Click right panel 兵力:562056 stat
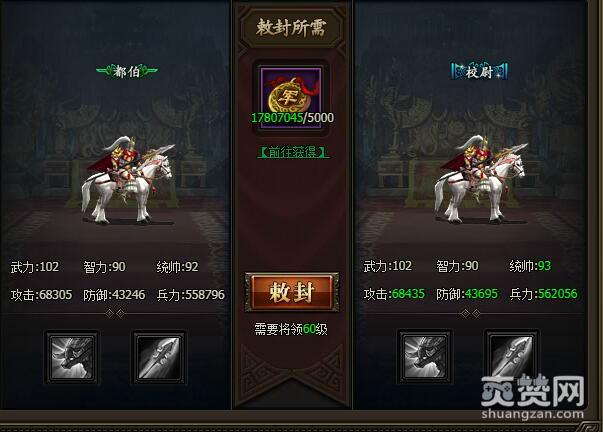The height and width of the screenshot is (432, 603). (x=543, y=294)
